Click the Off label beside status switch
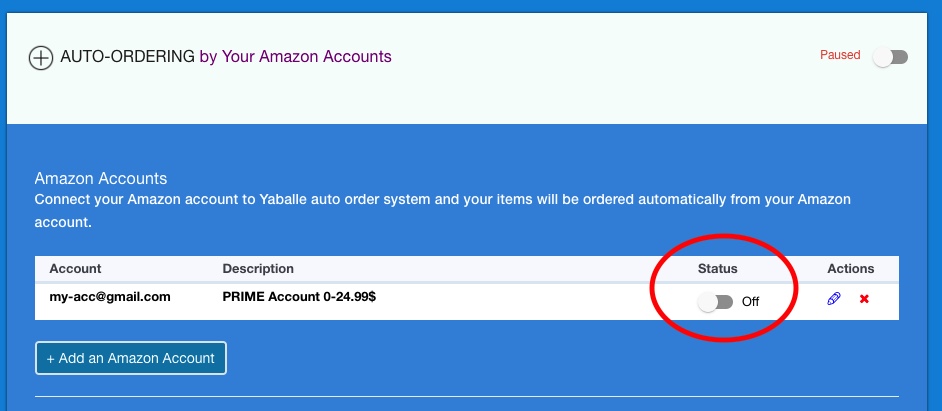The image size is (942, 411). click(x=750, y=302)
